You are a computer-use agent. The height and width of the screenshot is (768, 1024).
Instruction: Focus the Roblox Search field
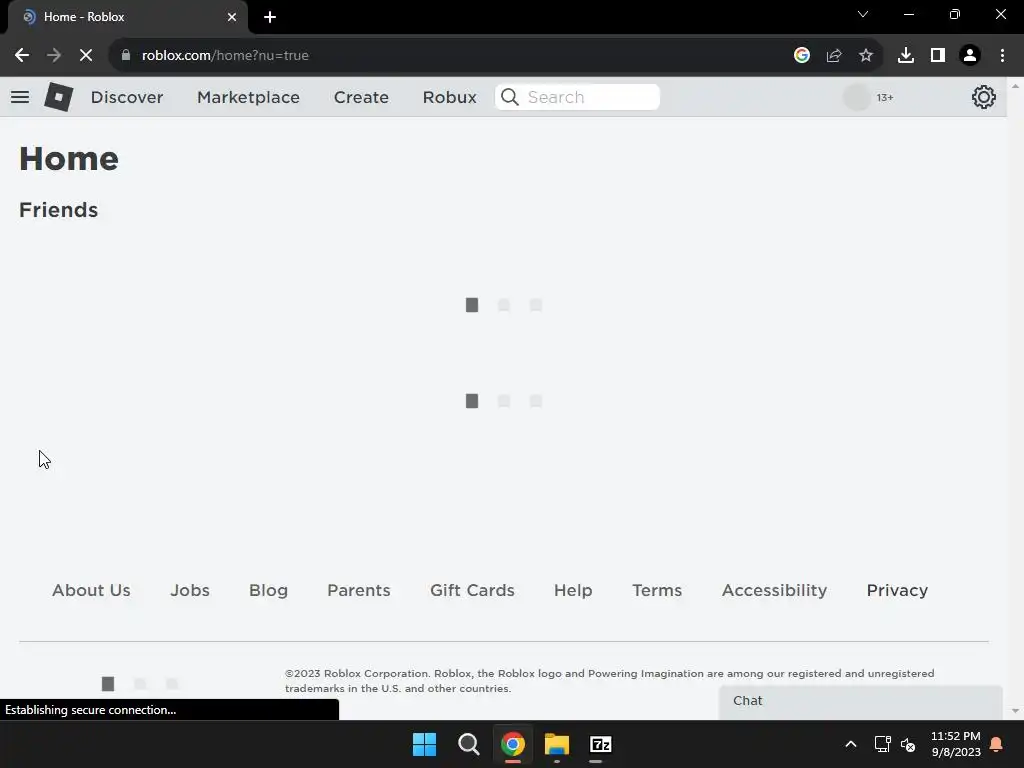click(x=577, y=97)
